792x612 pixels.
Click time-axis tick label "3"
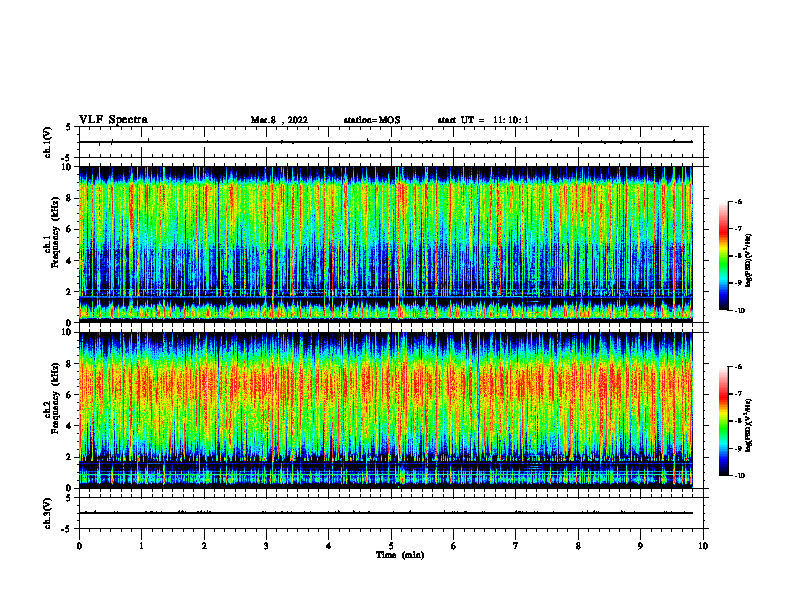click(266, 546)
